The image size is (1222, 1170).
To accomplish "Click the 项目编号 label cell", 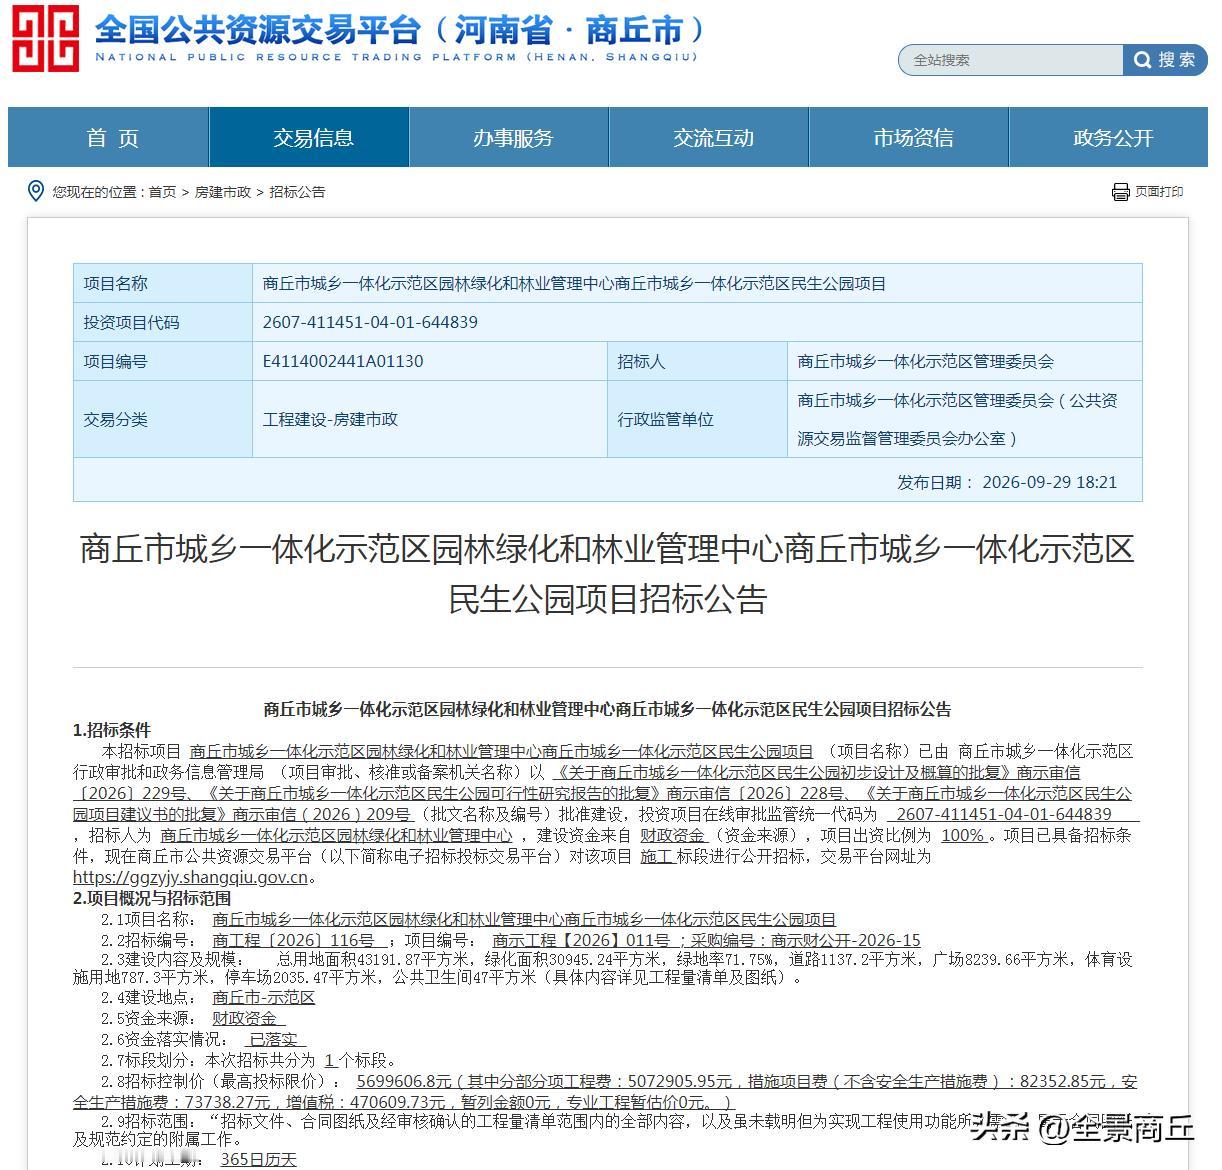I will (163, 361).
